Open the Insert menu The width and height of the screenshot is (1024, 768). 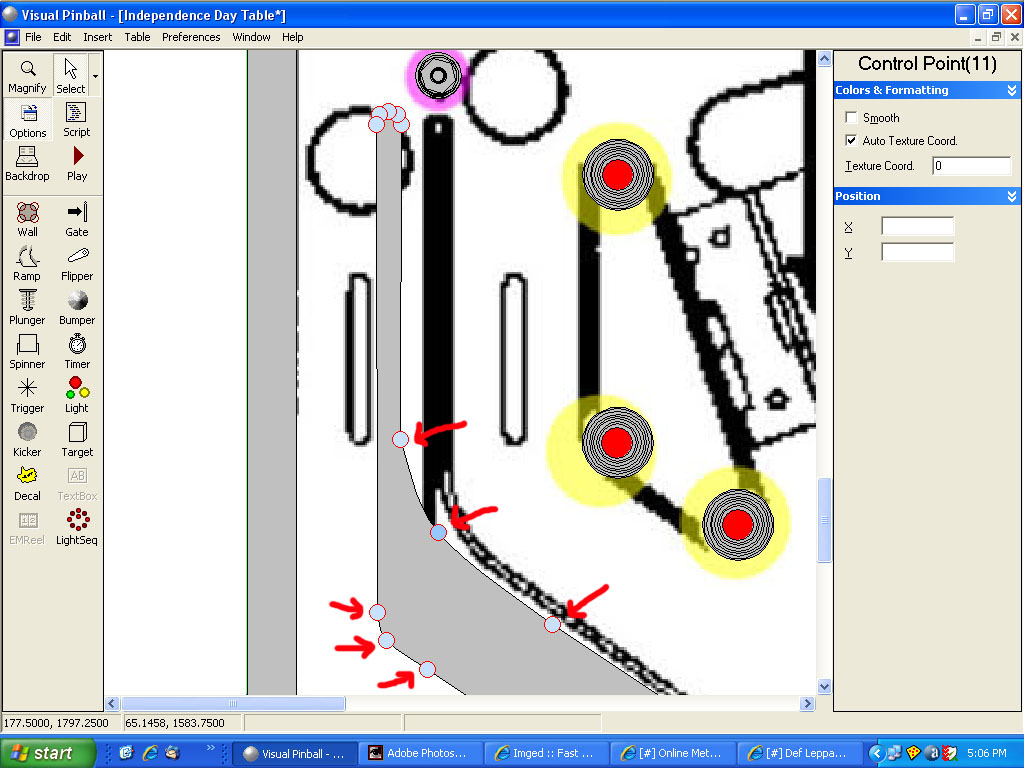[98, 37]
